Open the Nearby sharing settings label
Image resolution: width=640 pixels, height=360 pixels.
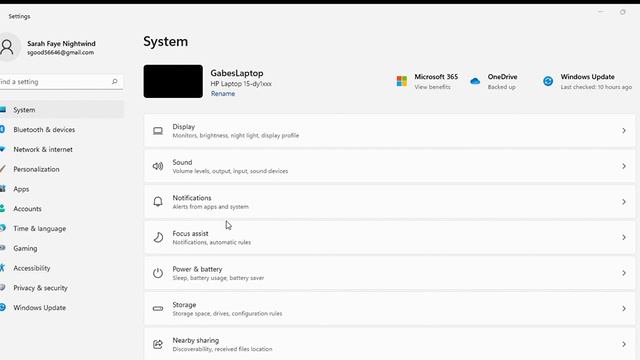196,340
